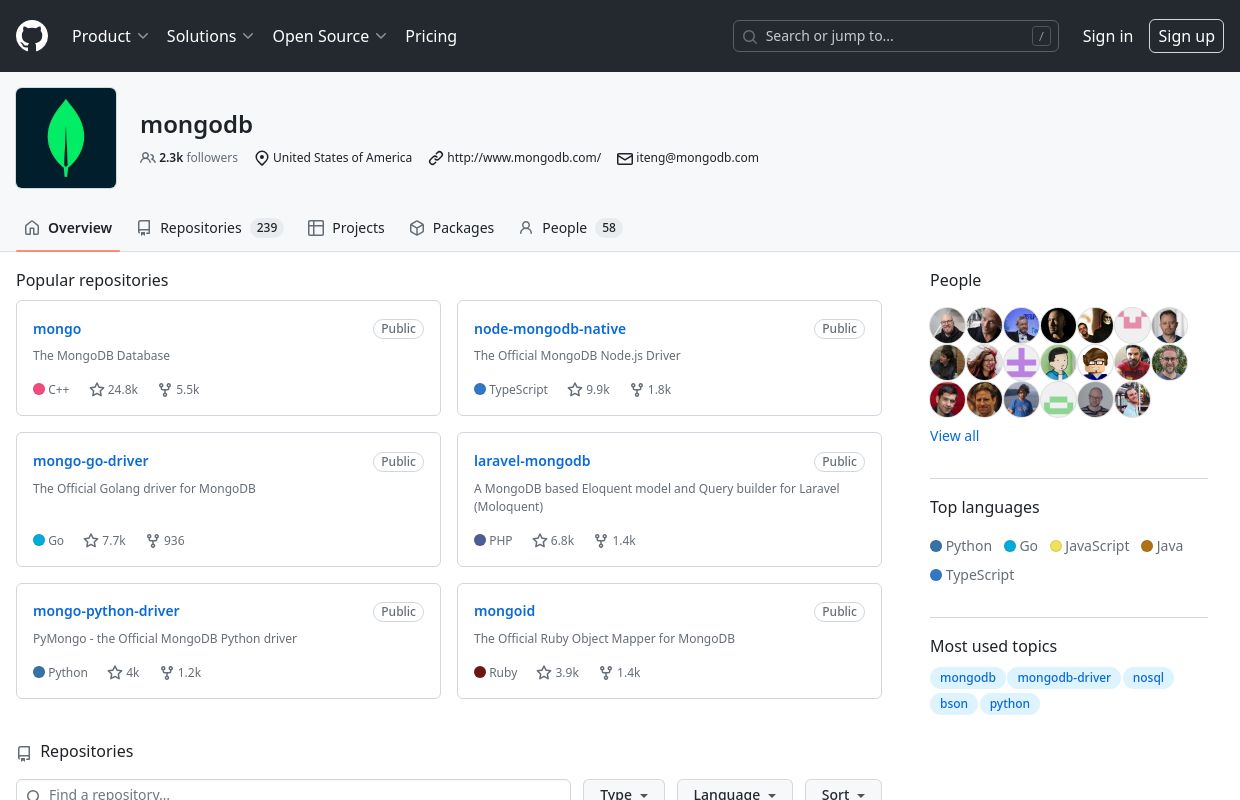
Task: Open the laravel-mongodb repository
Action: [532, 461]
